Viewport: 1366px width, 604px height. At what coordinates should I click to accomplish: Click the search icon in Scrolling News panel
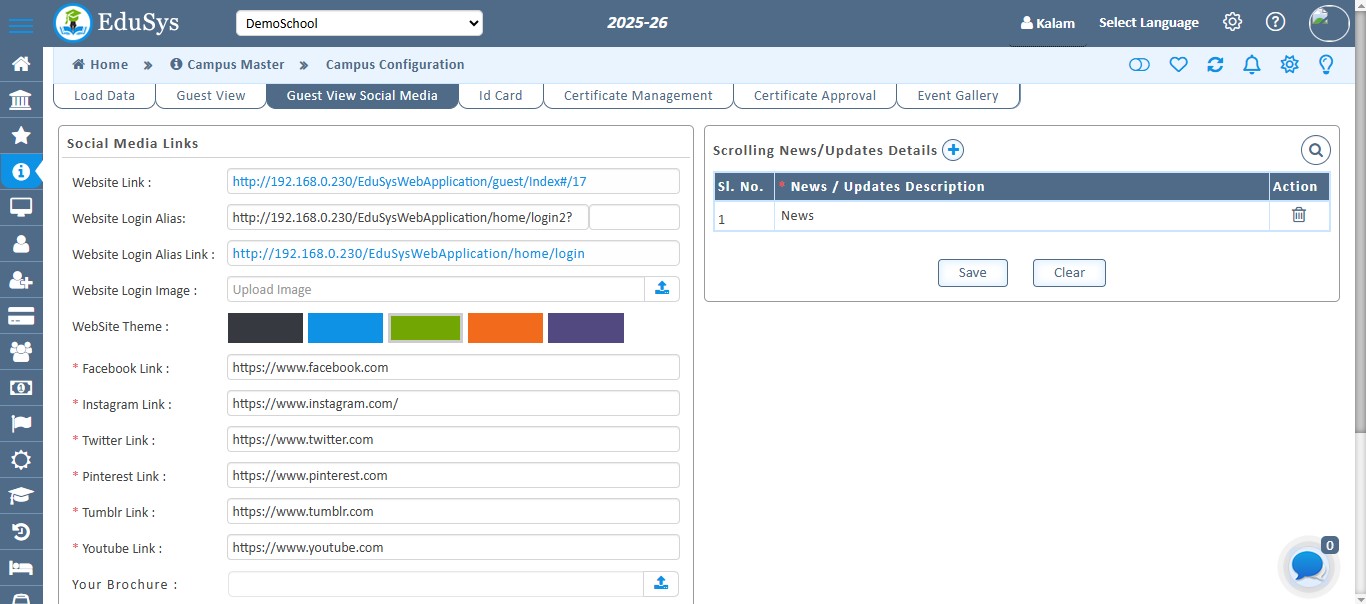tap(1315, 149)
